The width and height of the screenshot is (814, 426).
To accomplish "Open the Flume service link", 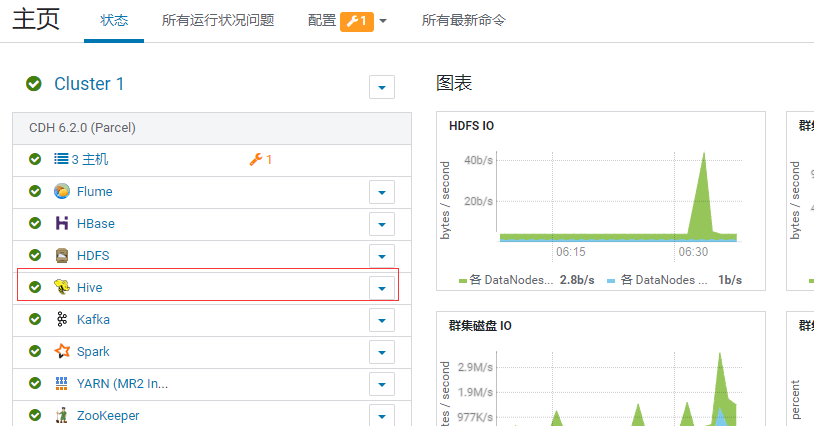I will coord(94,191).
